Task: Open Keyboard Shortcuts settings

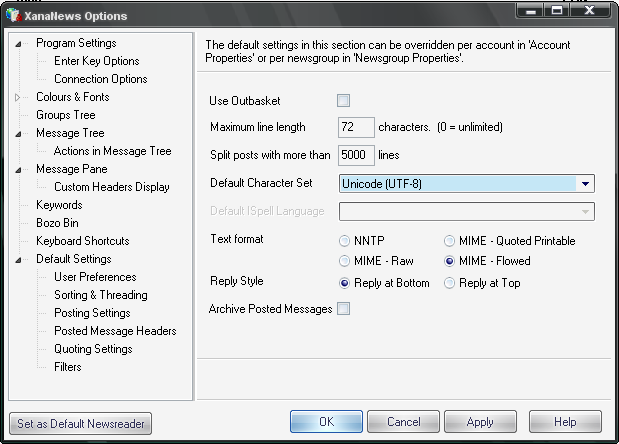Action: point(83,241)
